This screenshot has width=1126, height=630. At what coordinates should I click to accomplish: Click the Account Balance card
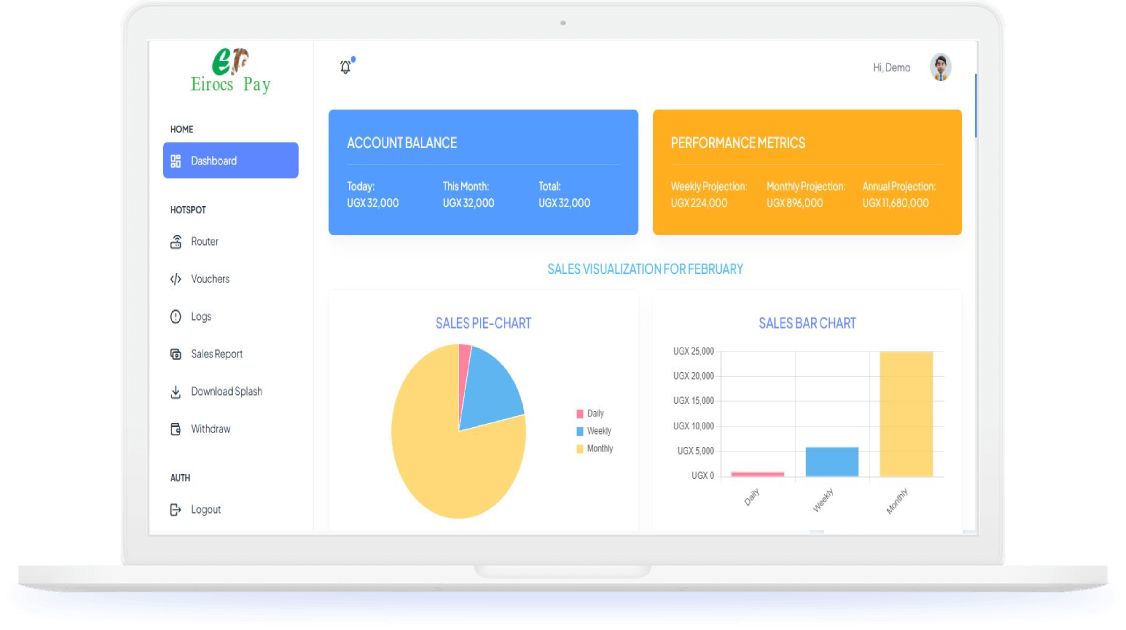tap(483, 172)
